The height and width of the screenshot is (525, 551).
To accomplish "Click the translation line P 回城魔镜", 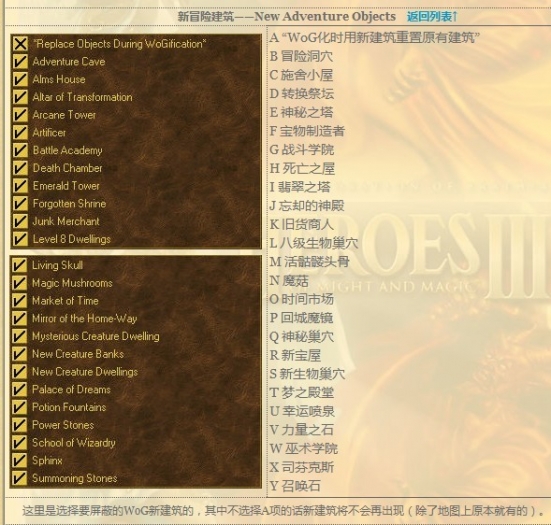I will coord(302,318).
